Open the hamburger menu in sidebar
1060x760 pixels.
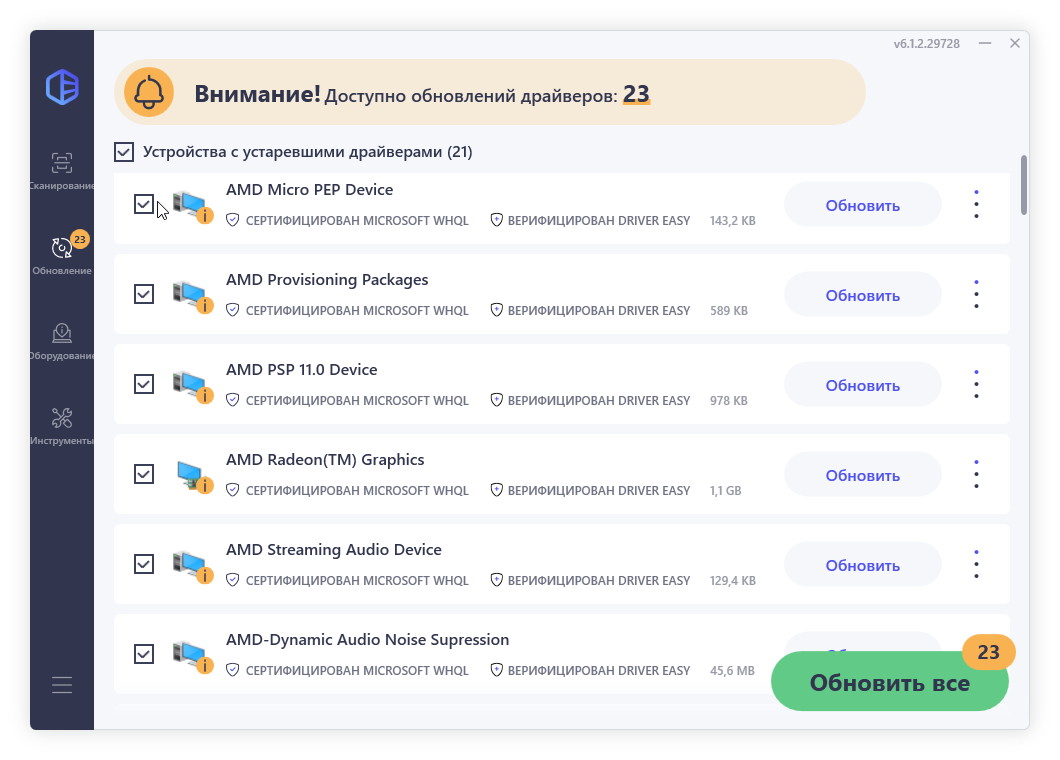point(62,685)
